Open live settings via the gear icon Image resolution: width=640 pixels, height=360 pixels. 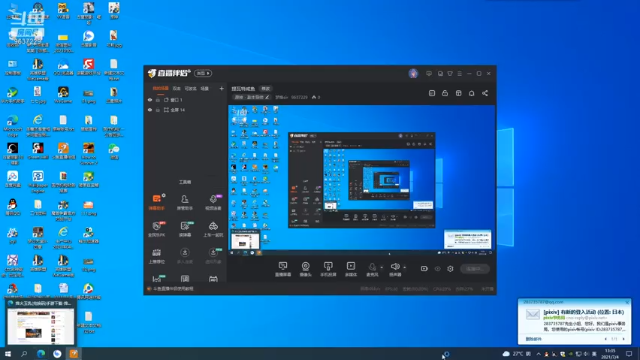click(450, 269)
